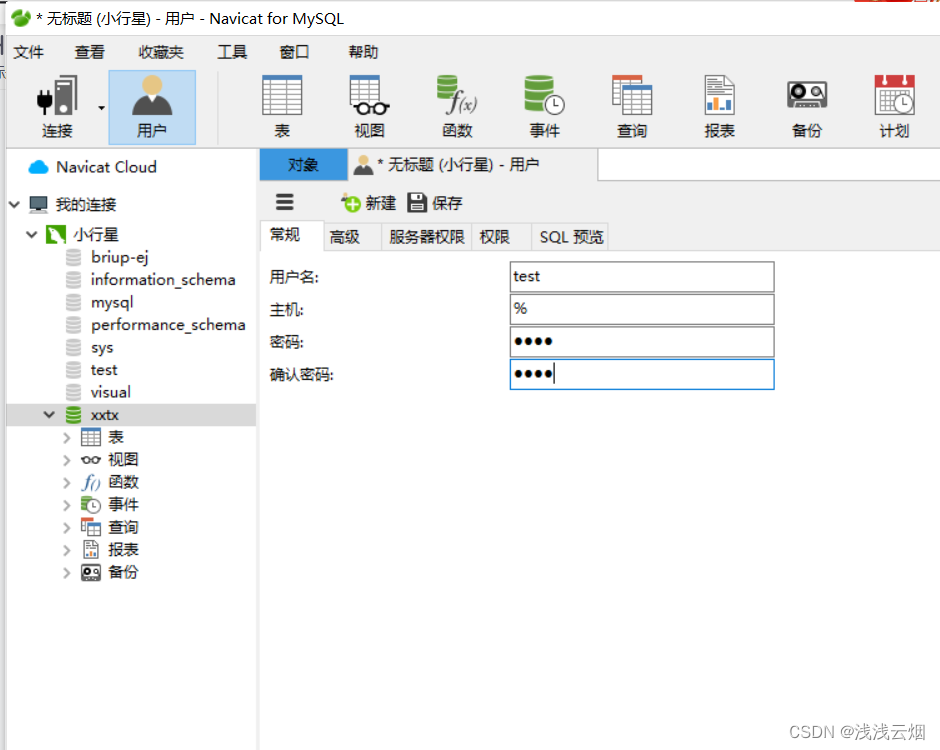Open the 工具 menu
This screenshot has height=750, width=940.
coord(232,52)
